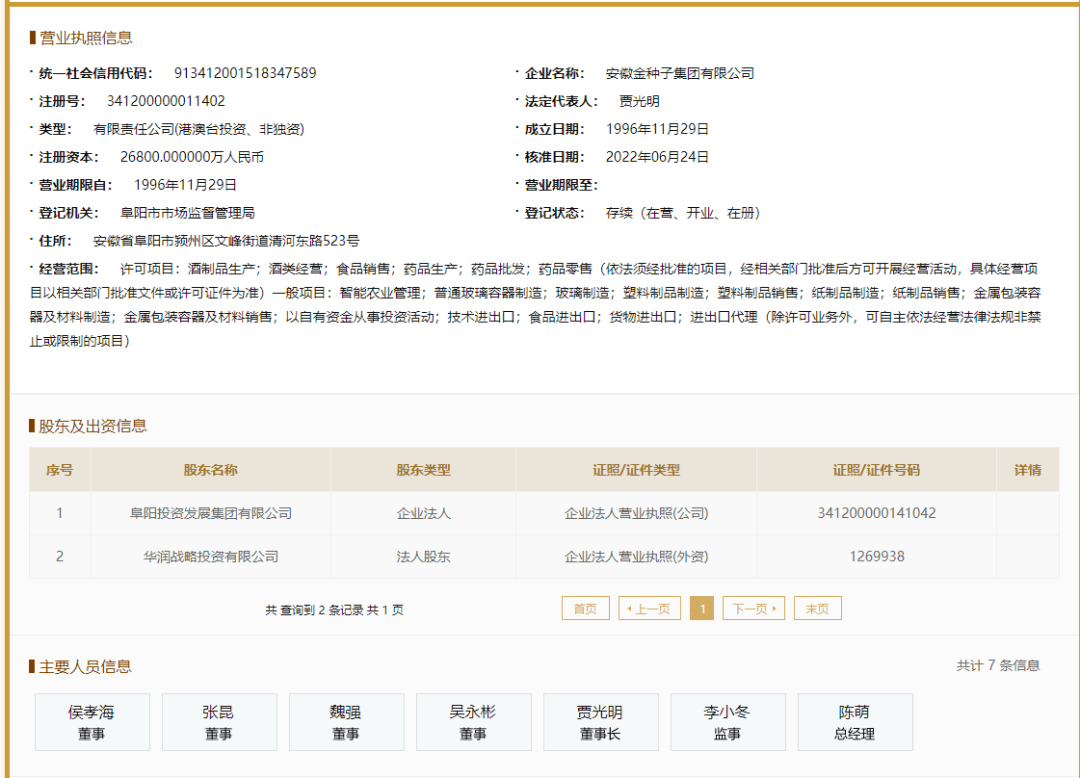Viewport: 1080px width, 778px height.
Task: Open personnel card 张昆 董事
Action: [x=220, y=722]
